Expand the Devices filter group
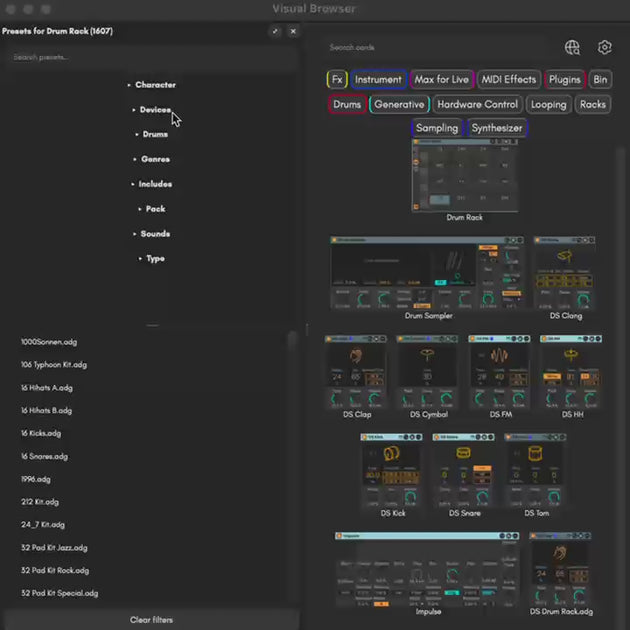Screen dimensions: 630x630 [151, 110]
